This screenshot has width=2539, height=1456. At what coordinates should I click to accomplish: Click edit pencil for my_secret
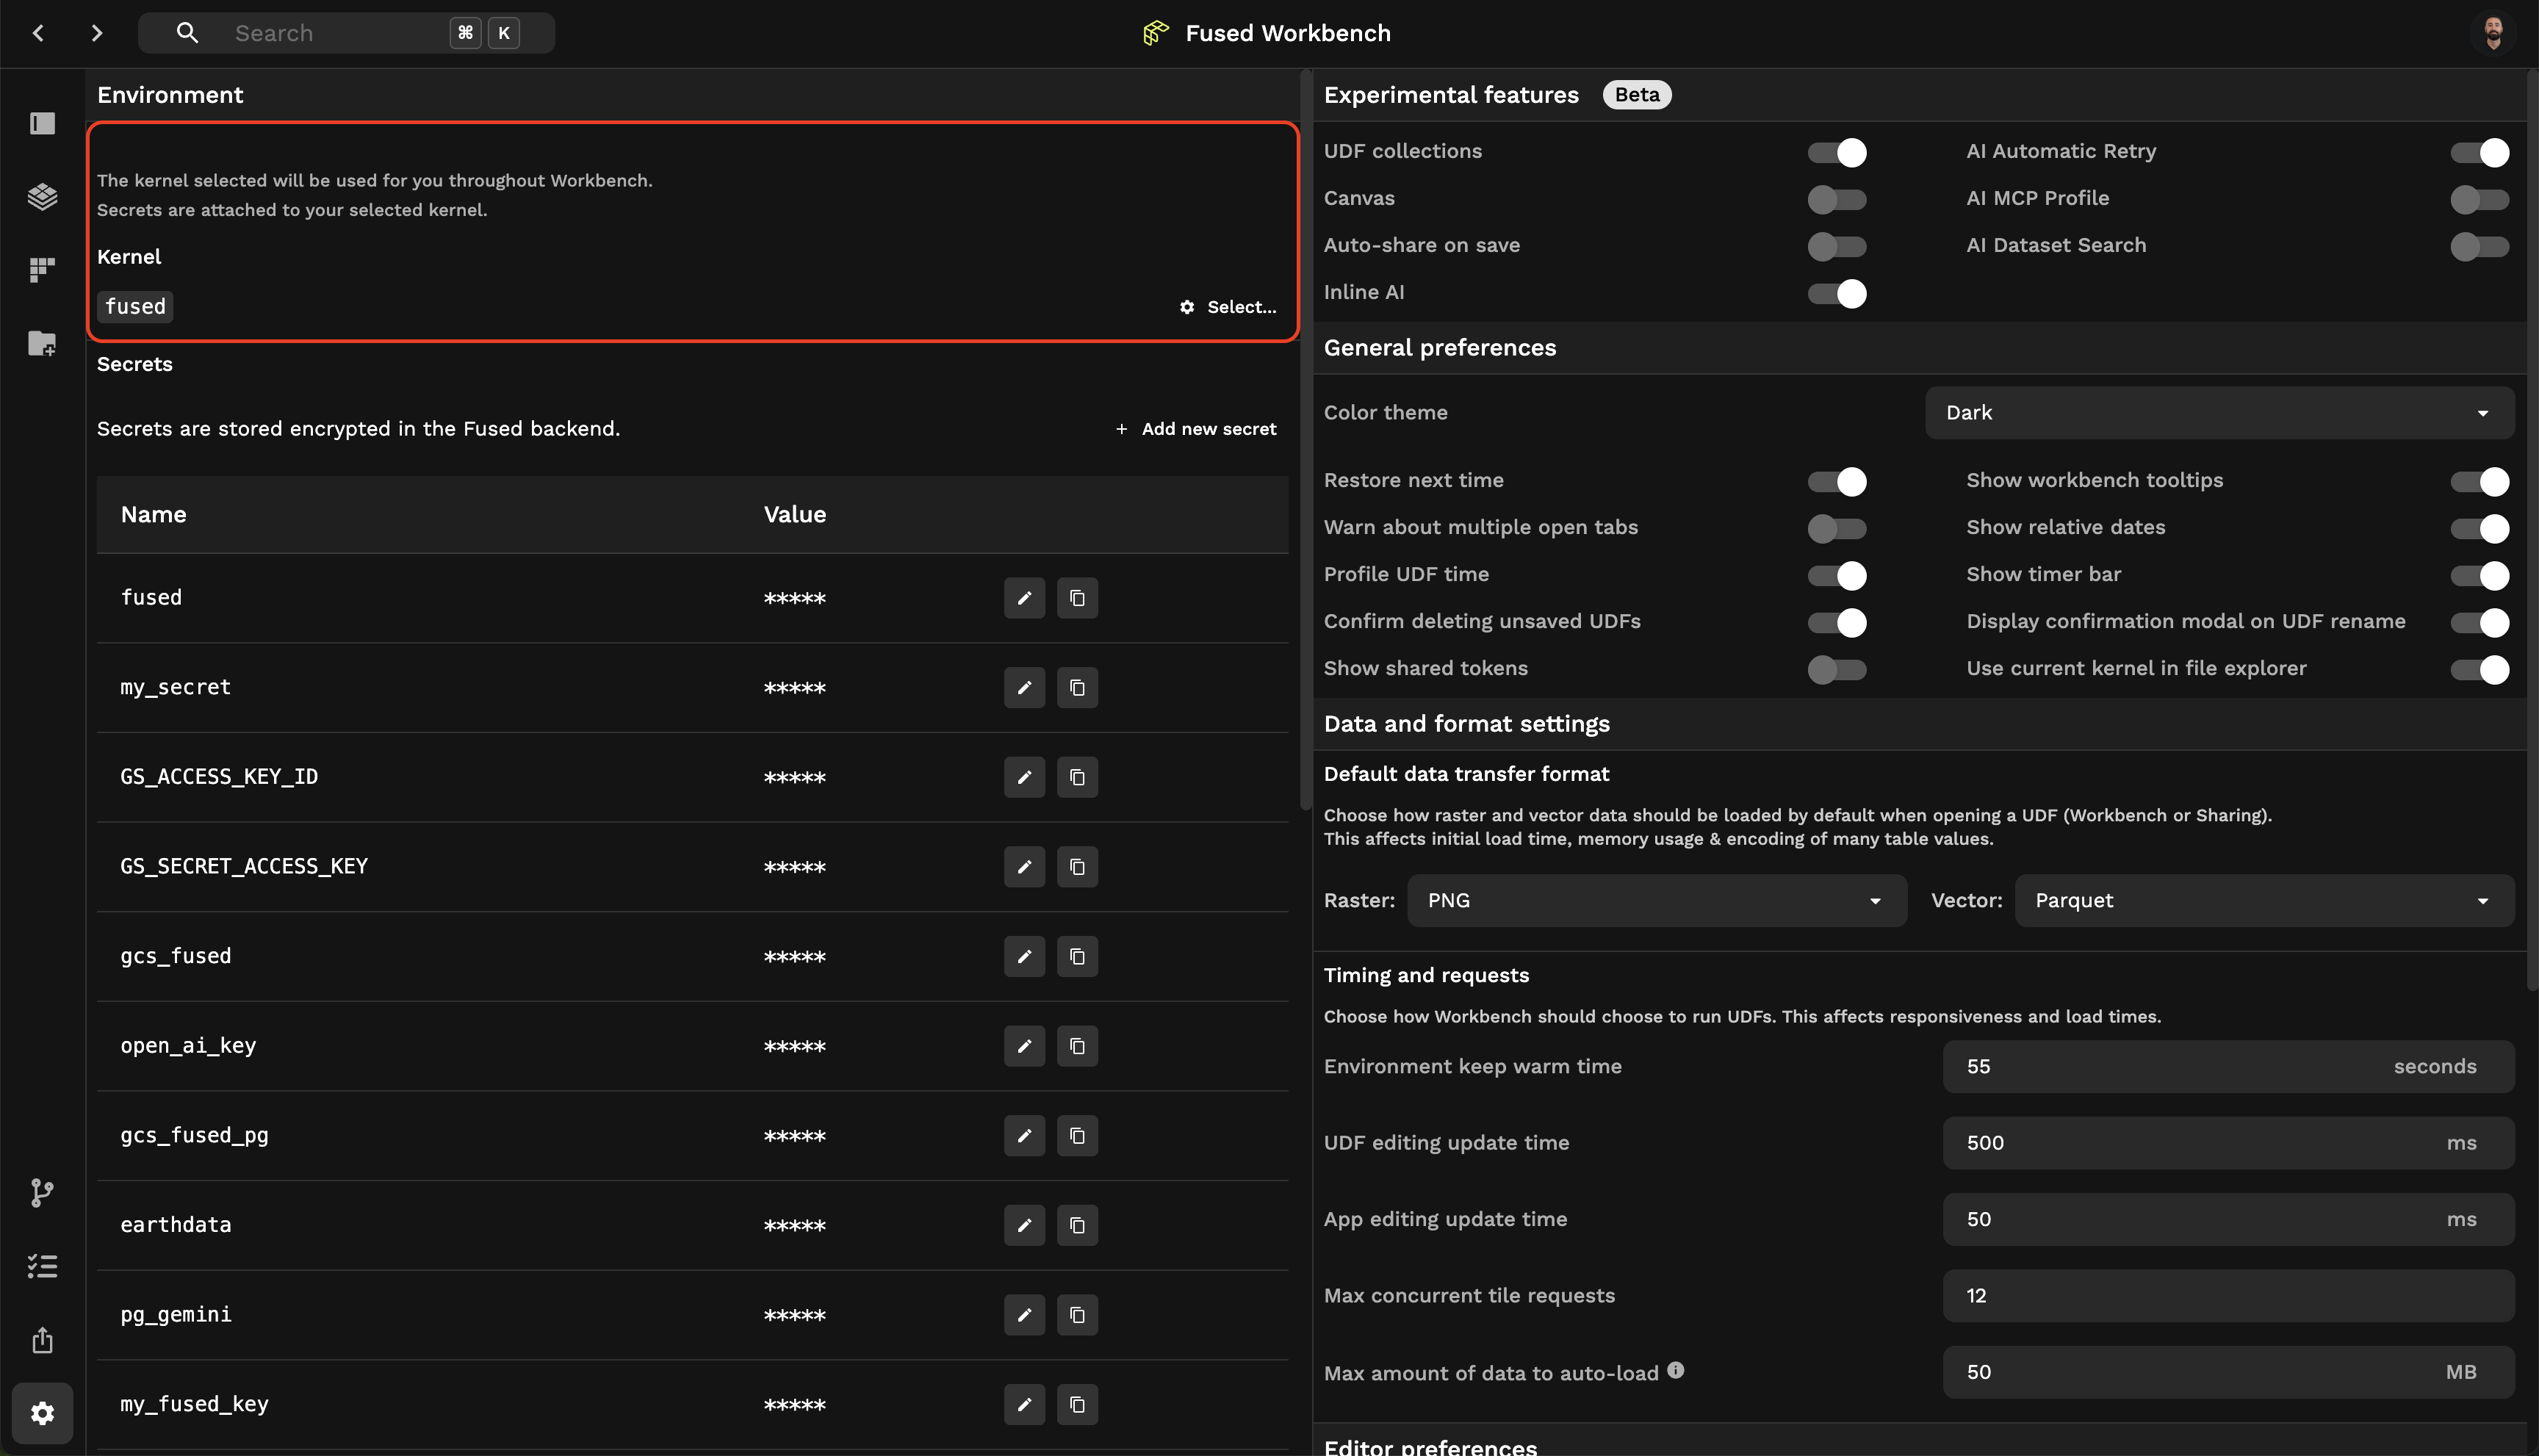(1024, 688)
